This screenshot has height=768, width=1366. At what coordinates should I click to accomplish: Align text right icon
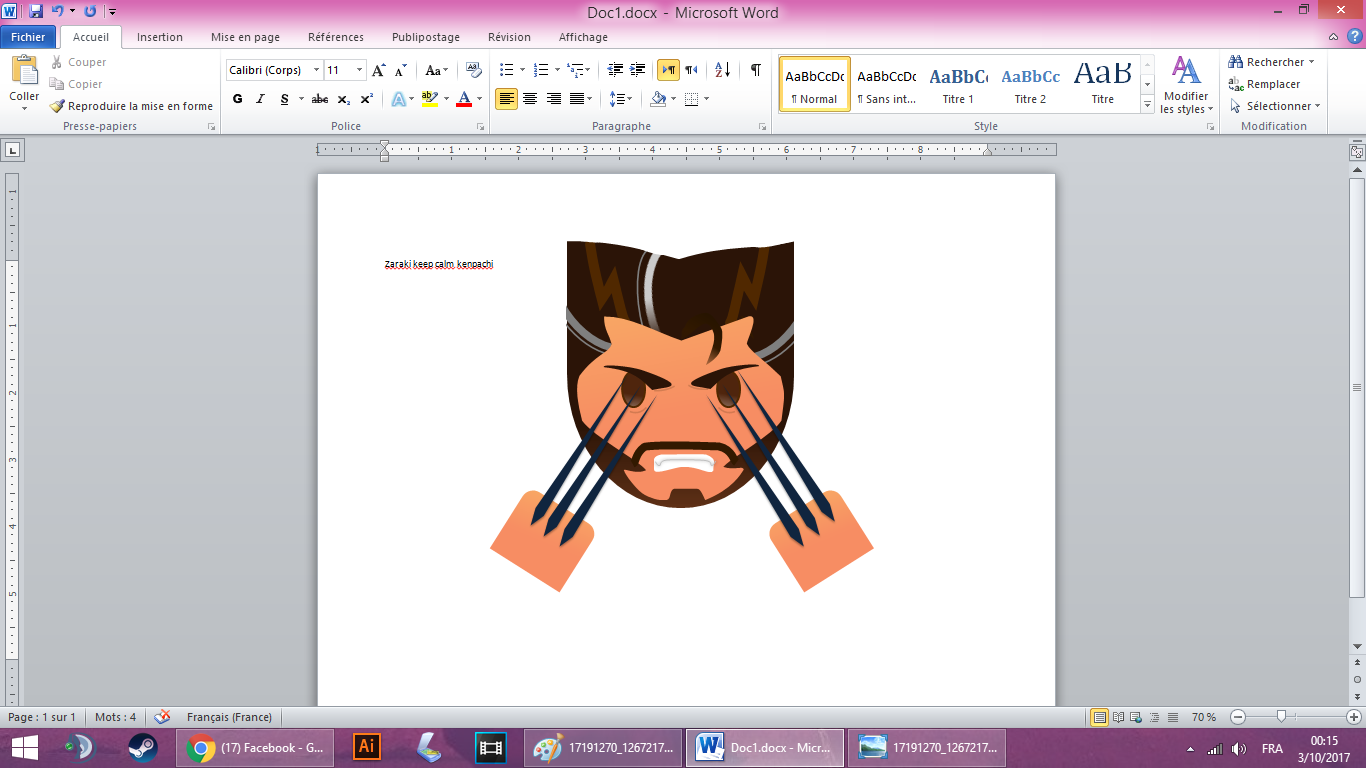pos(553,99)
